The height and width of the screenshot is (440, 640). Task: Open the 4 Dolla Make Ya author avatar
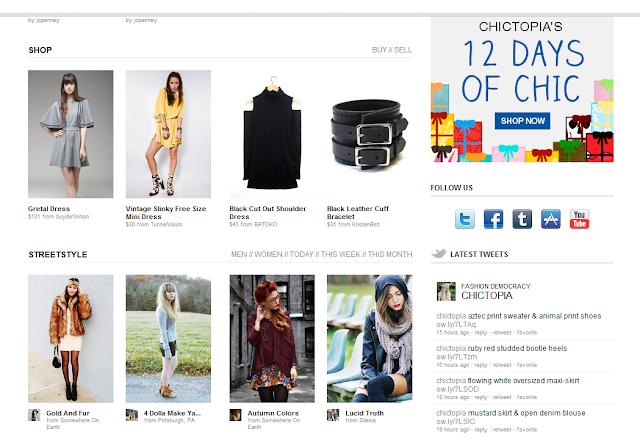click(x=131, y=415)
